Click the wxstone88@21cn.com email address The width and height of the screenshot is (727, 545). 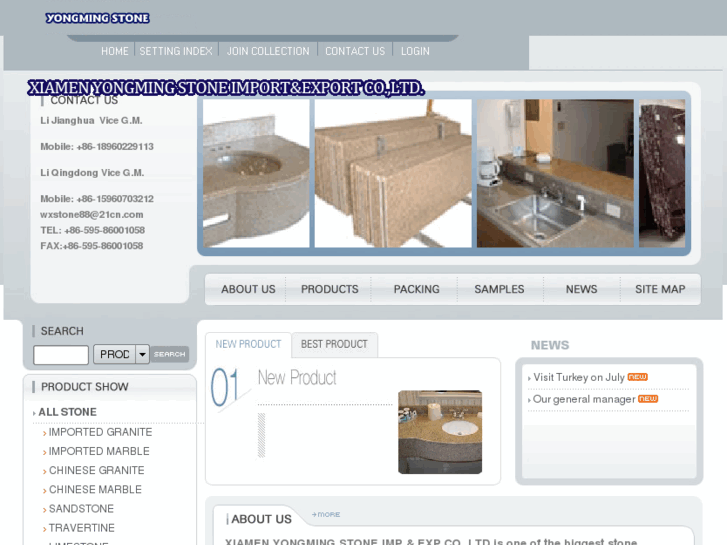click(91, 214)
